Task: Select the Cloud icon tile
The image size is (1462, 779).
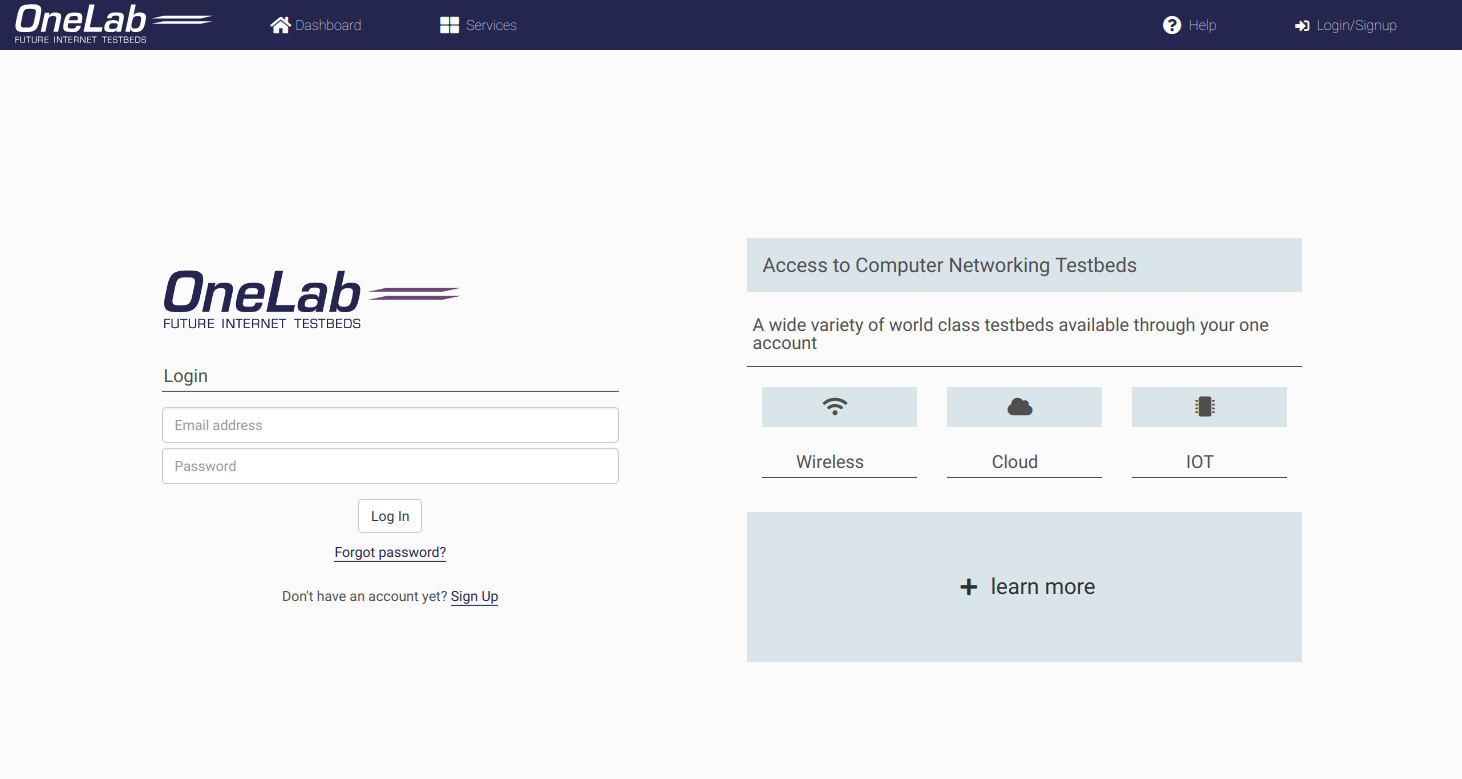Action: pos(1024,407)
